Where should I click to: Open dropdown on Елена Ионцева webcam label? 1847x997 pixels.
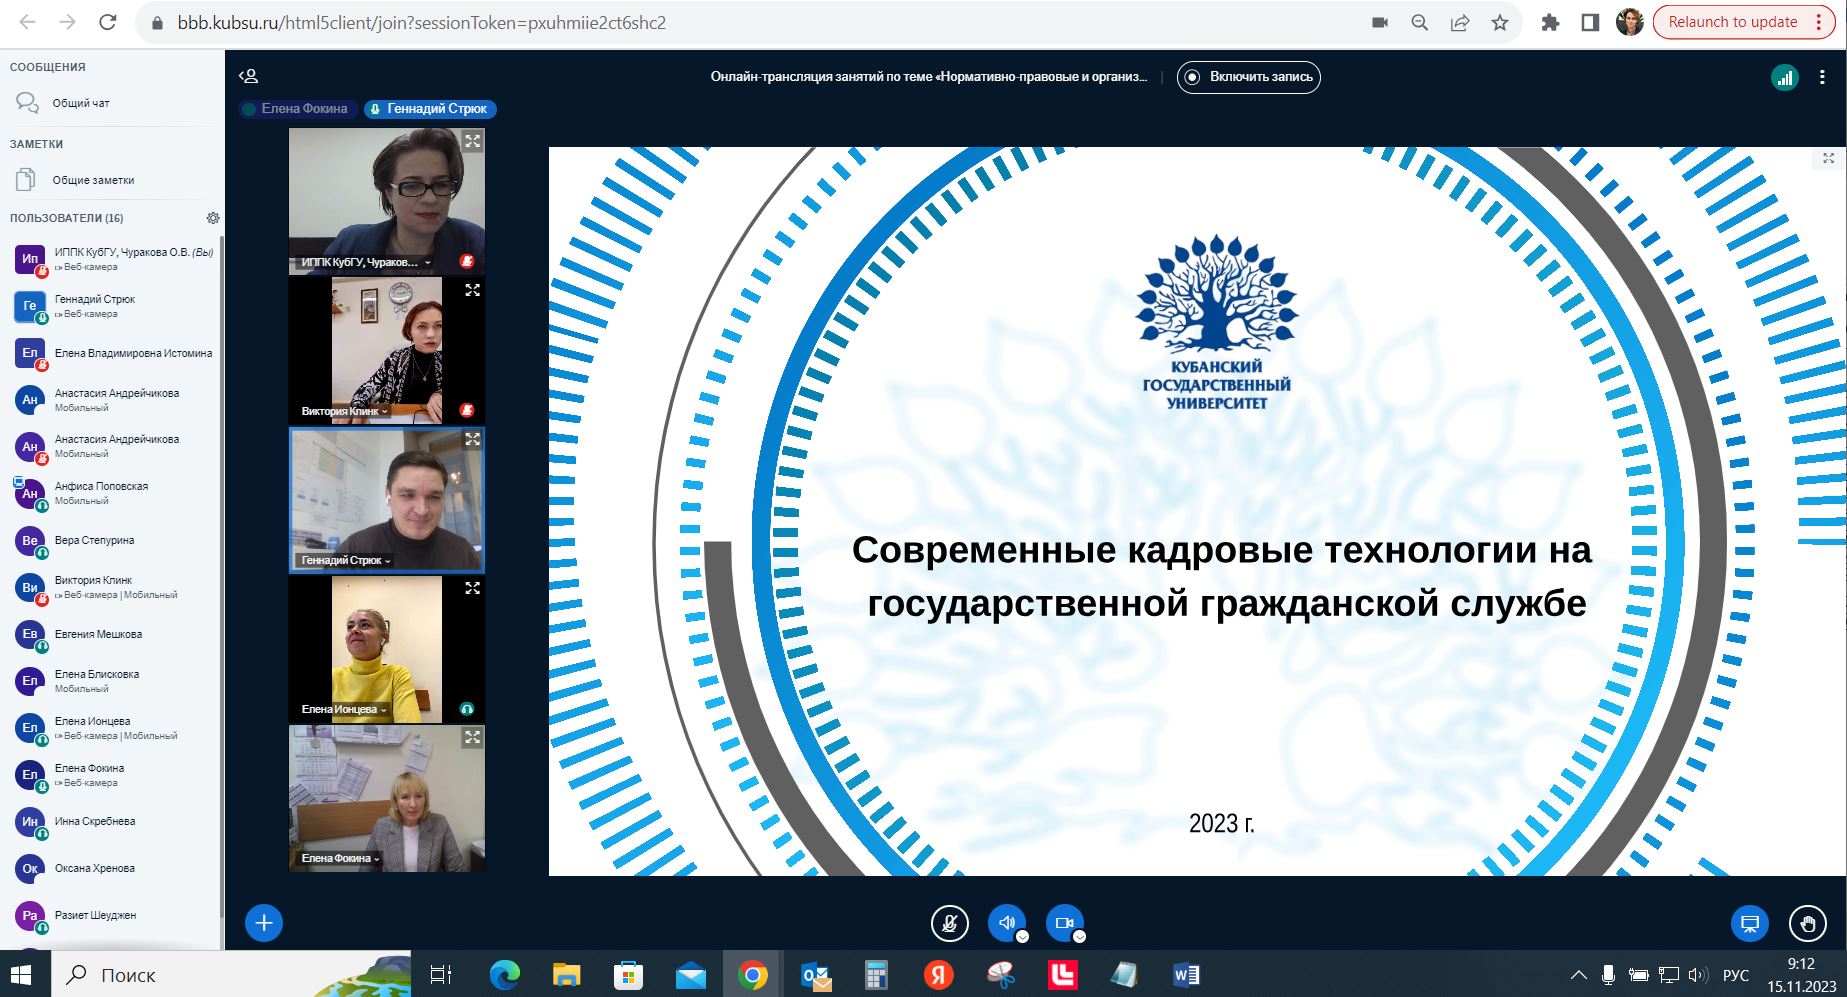pyautogui.click(x=343, y=709)
